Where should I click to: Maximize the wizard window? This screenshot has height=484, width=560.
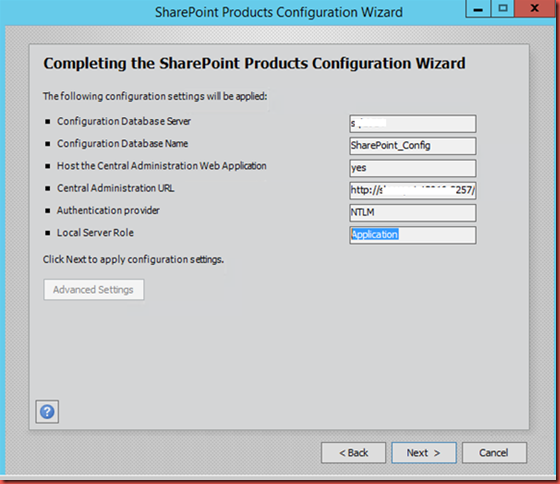pos(503,9)
